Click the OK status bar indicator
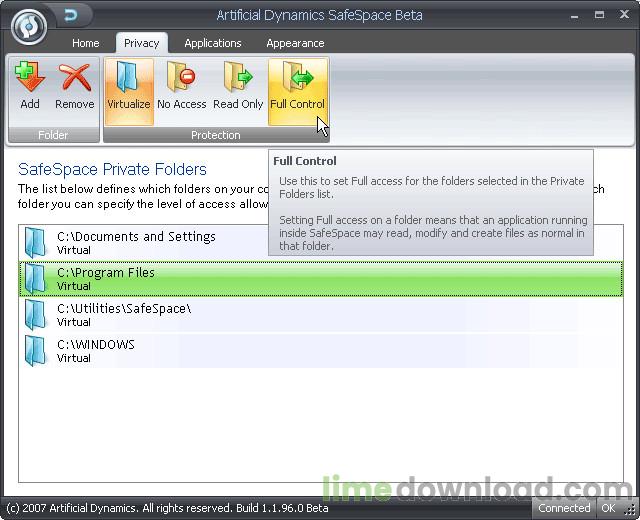Viewport: 640px width, 520px height. tap(608, 508)
